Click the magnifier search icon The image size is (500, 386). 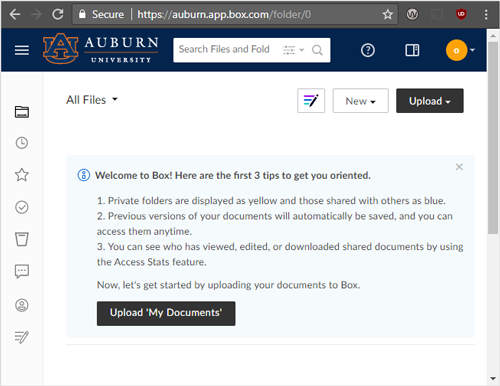pyautogui.click(x=317, y=50)
